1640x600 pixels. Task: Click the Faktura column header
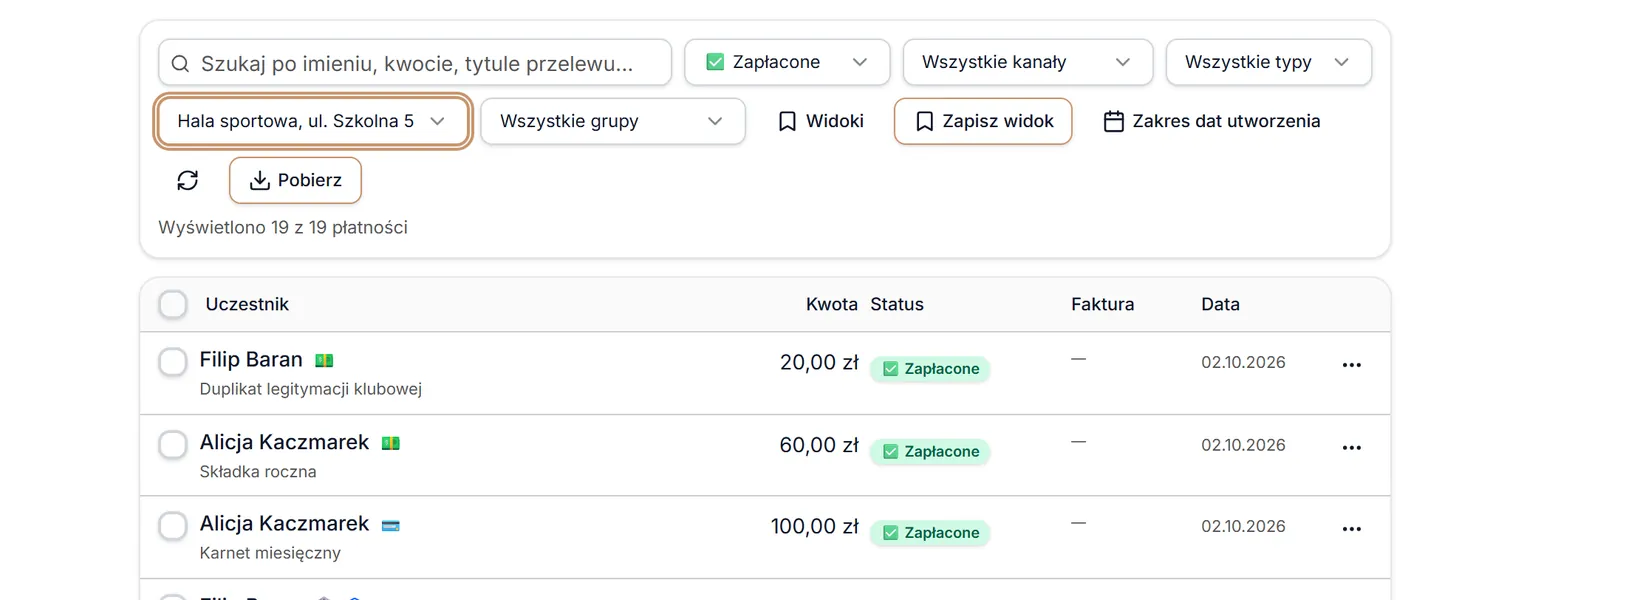pyautogui.click(x=1103, y=304)
